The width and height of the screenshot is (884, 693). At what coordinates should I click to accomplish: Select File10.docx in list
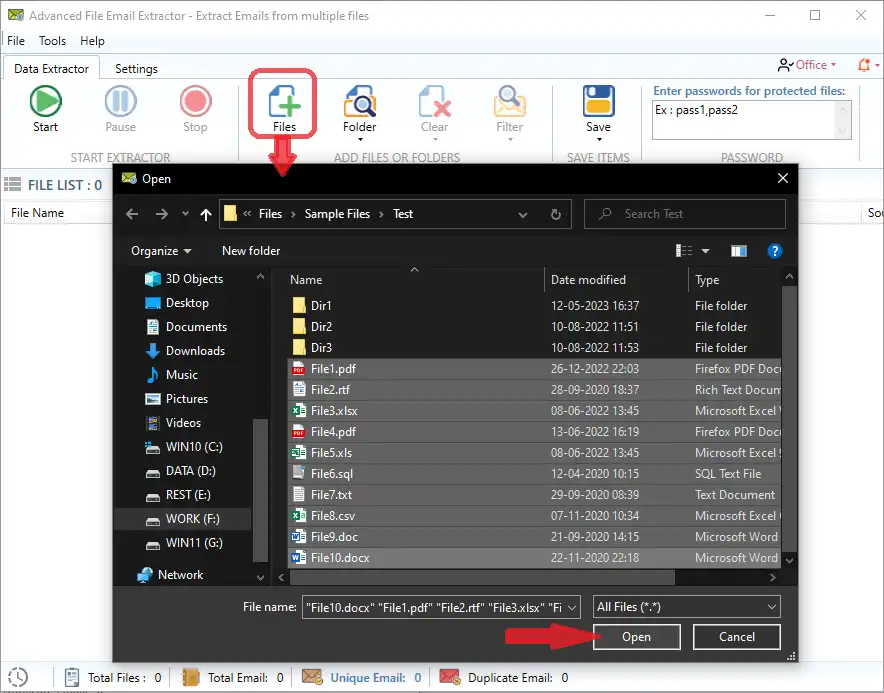click(x=534, y=558)
